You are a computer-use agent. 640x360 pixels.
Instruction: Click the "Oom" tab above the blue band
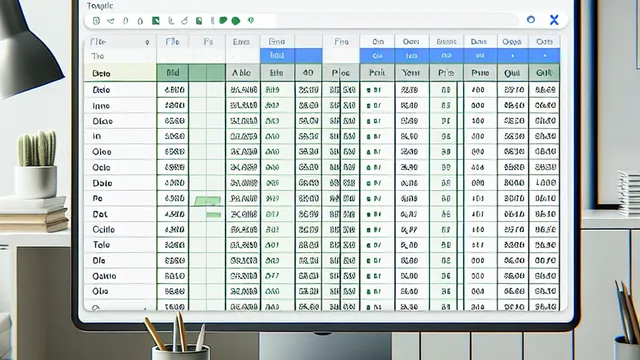[411, 42]
